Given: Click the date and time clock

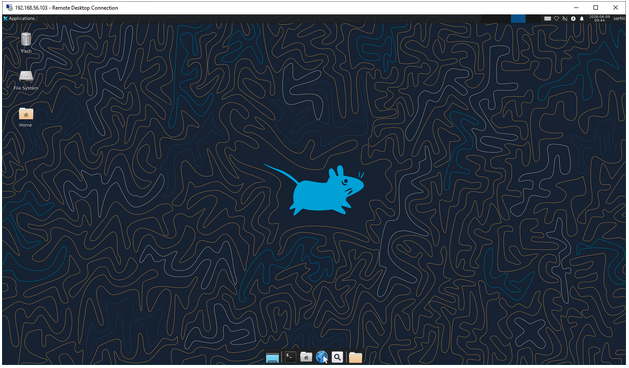Looking at the screenshot, I should [599, 18].
